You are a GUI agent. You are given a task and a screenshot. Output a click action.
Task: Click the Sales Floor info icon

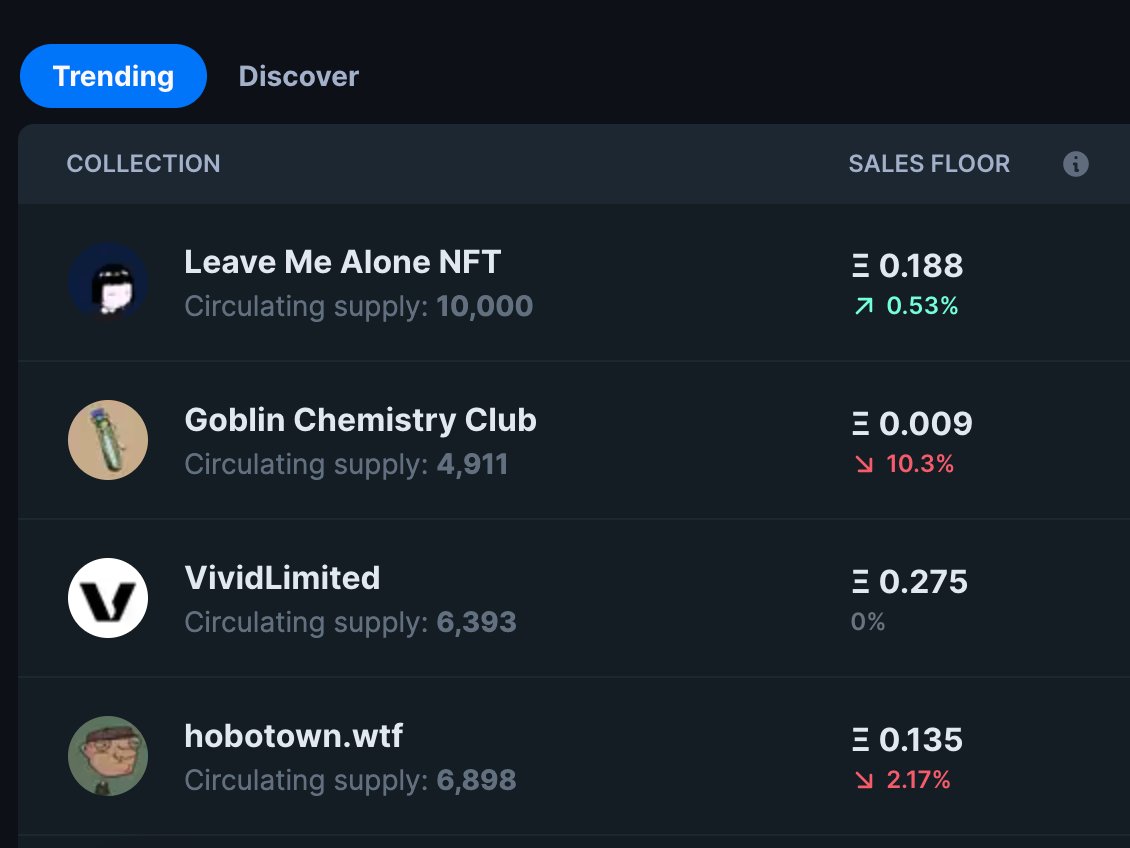1075,164
